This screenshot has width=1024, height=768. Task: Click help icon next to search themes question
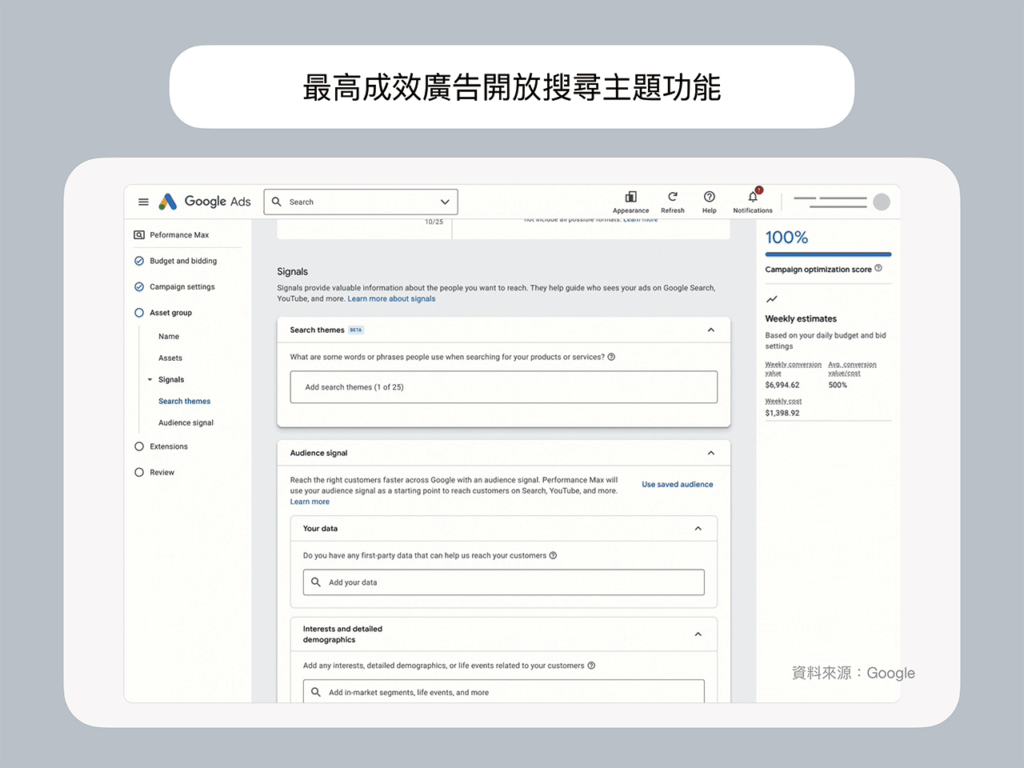click(611, 357)
